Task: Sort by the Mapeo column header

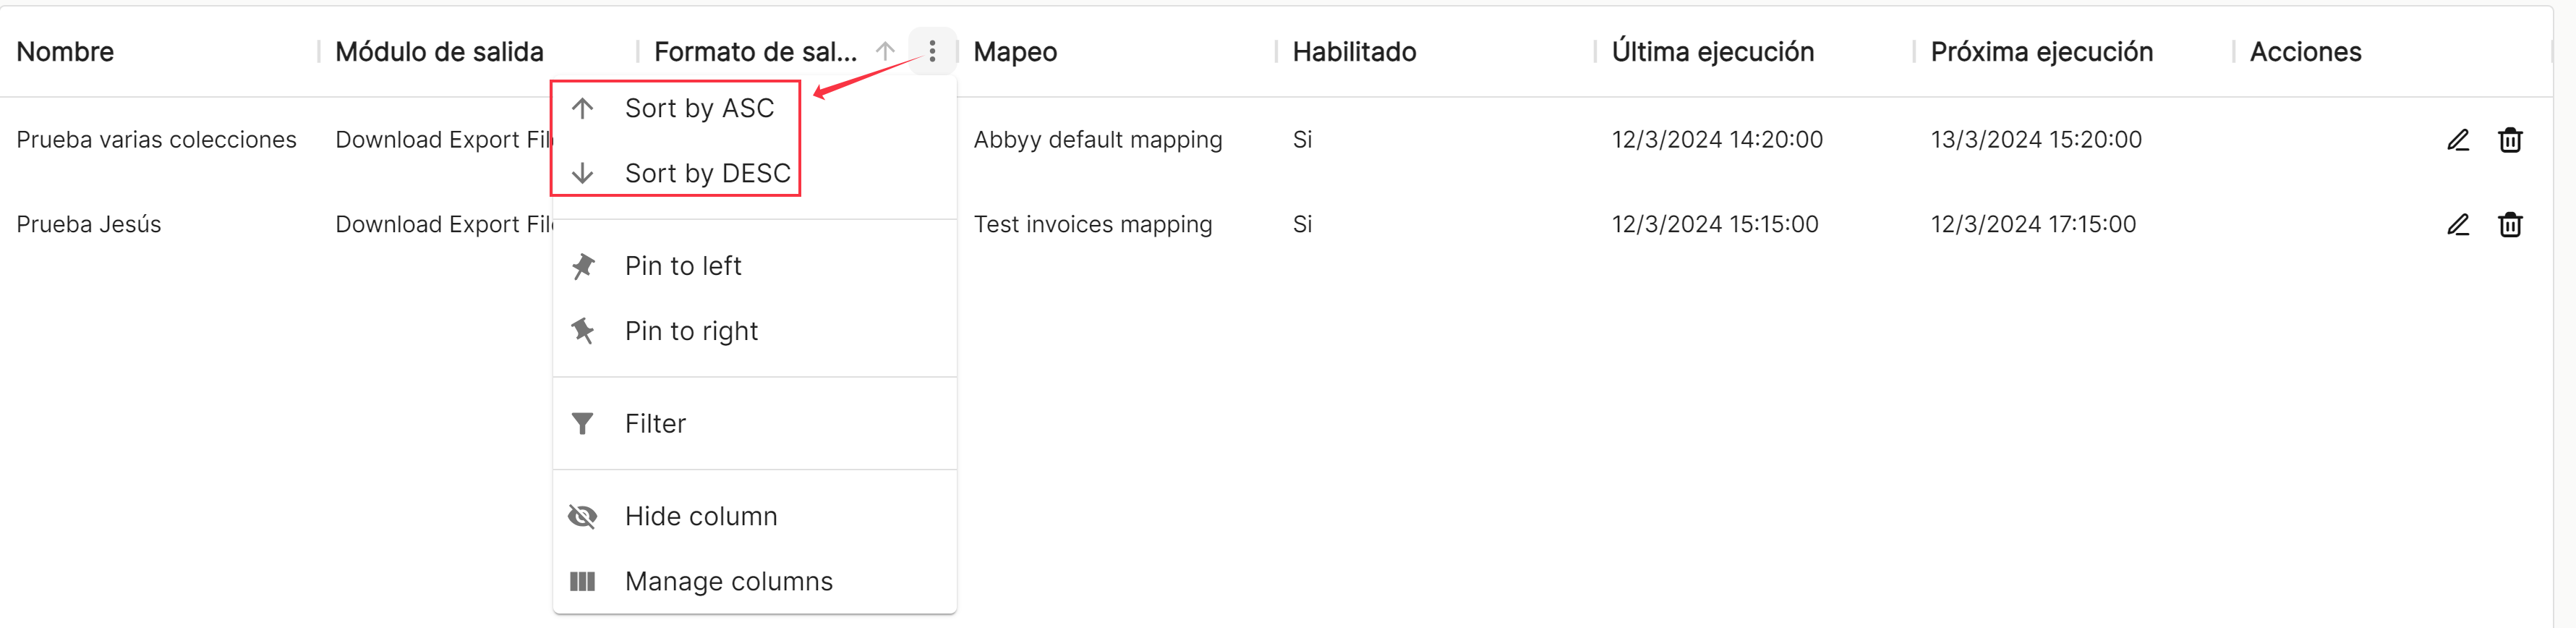Action: point(1015,52)
